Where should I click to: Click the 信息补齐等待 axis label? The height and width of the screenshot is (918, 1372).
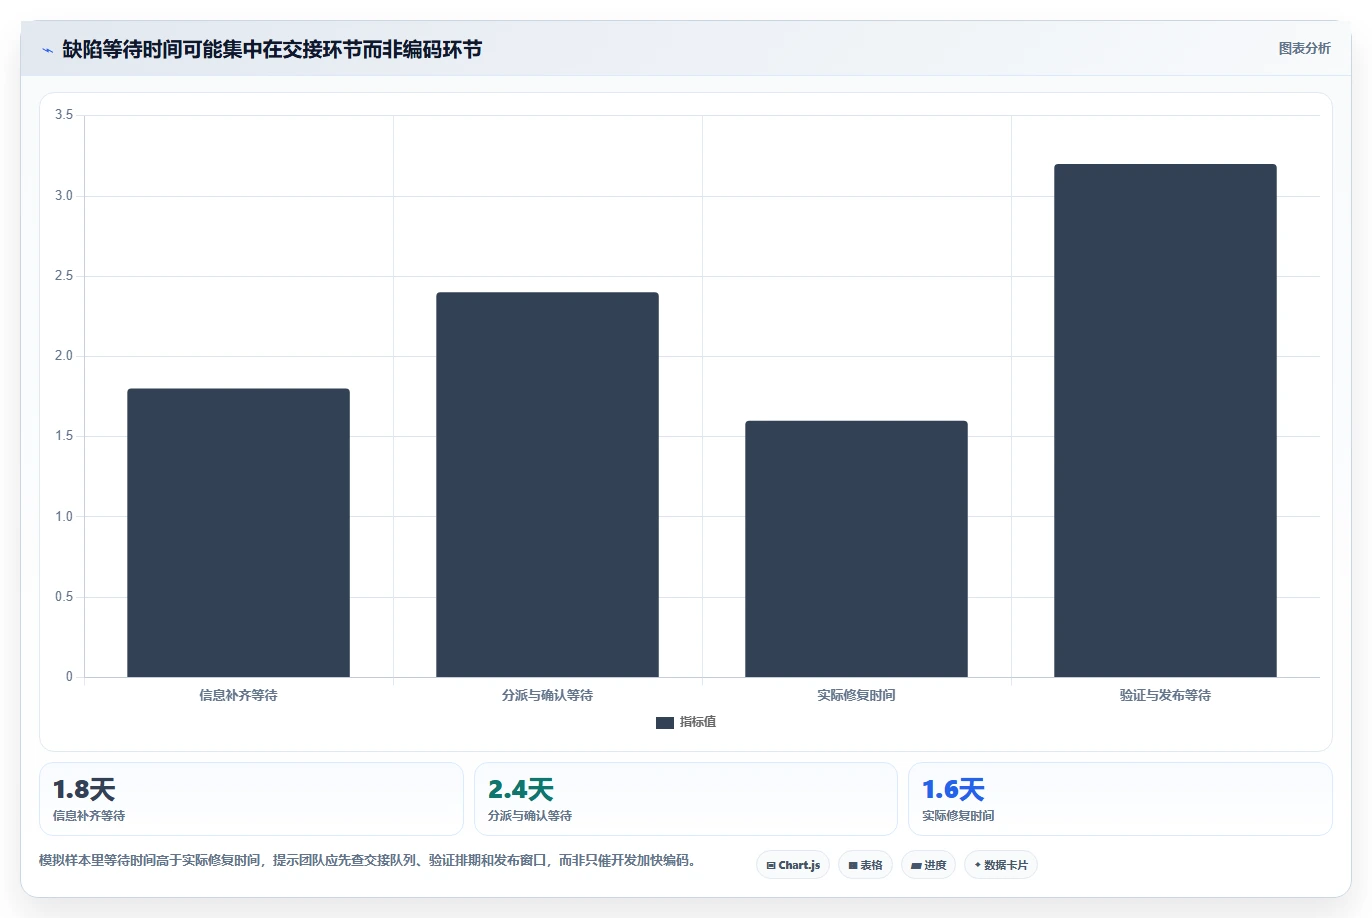(x=238, y=695)
